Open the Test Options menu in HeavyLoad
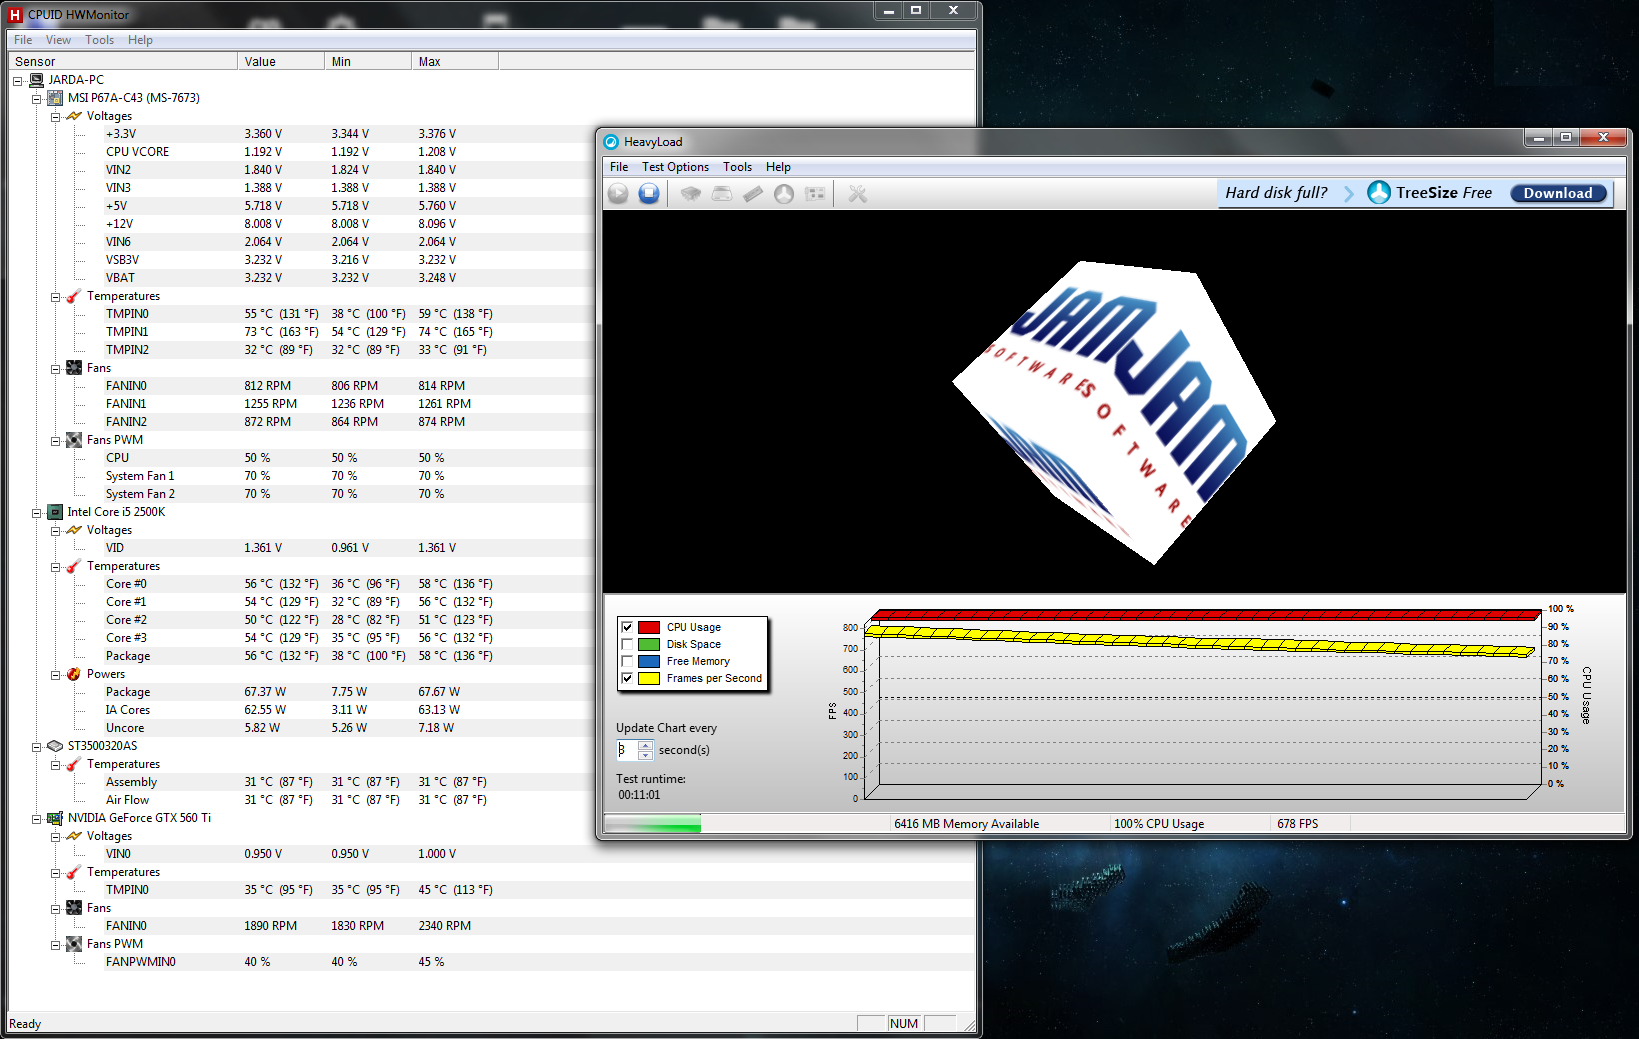This screenshot has width=1639, height=1039. click(x=675, y=167)
